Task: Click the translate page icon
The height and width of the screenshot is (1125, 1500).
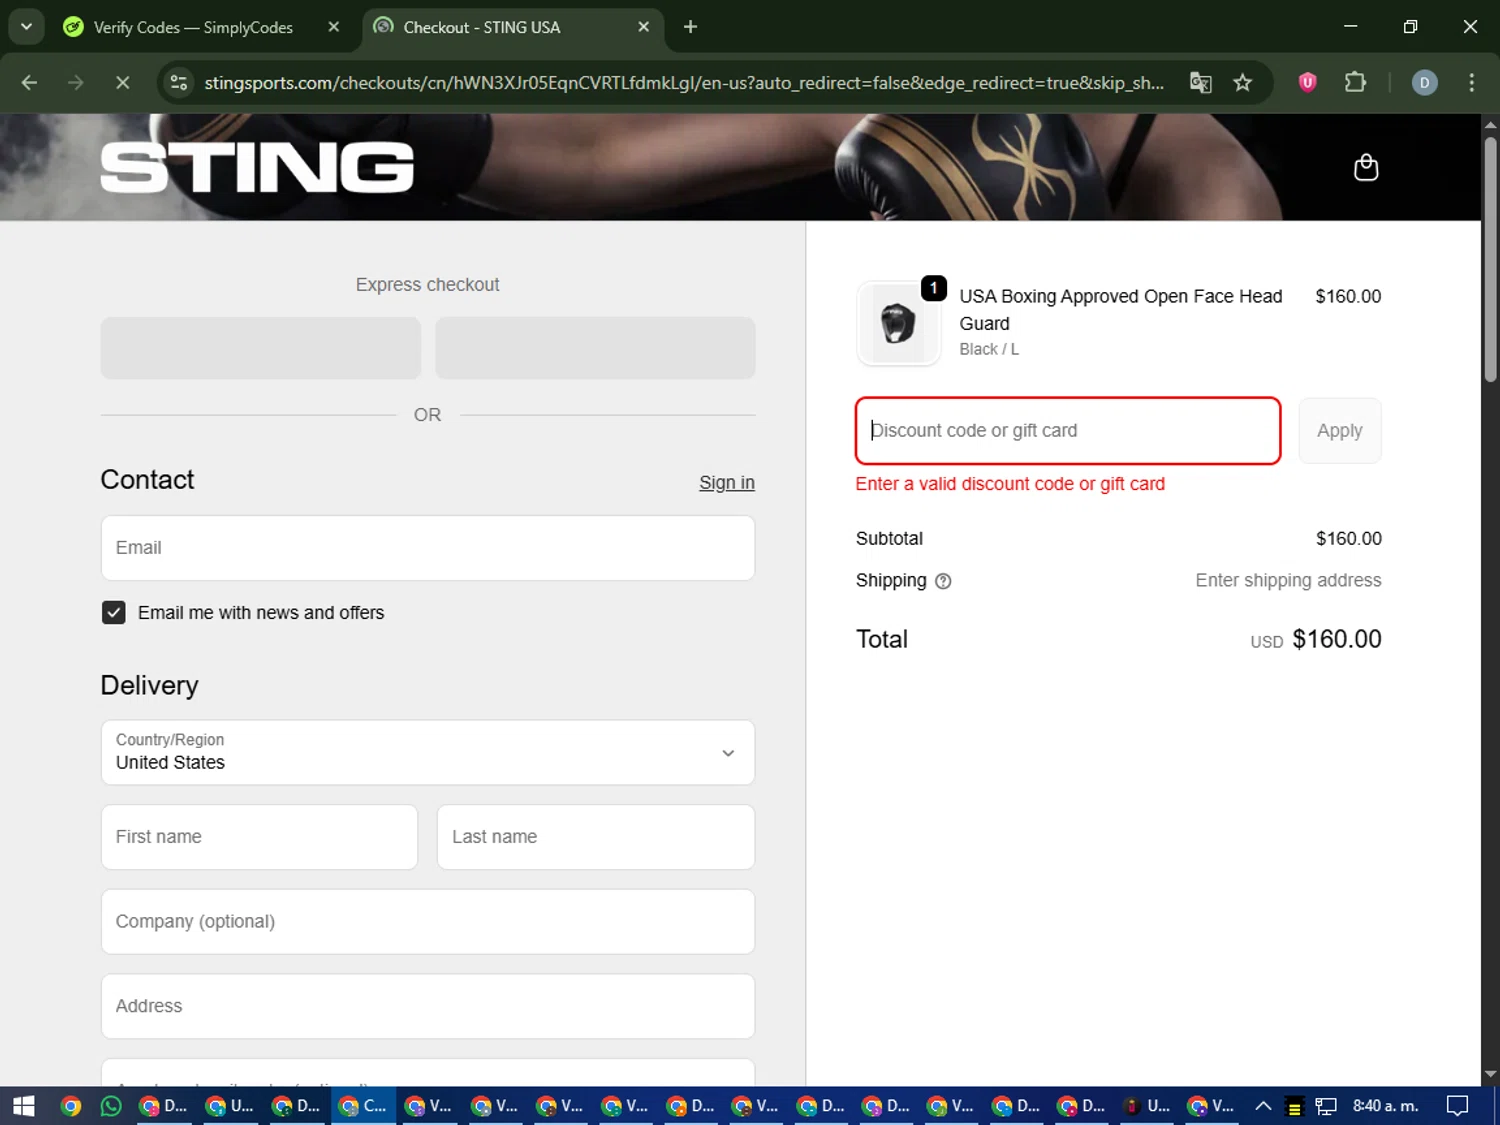Action: click(1200, 83)
